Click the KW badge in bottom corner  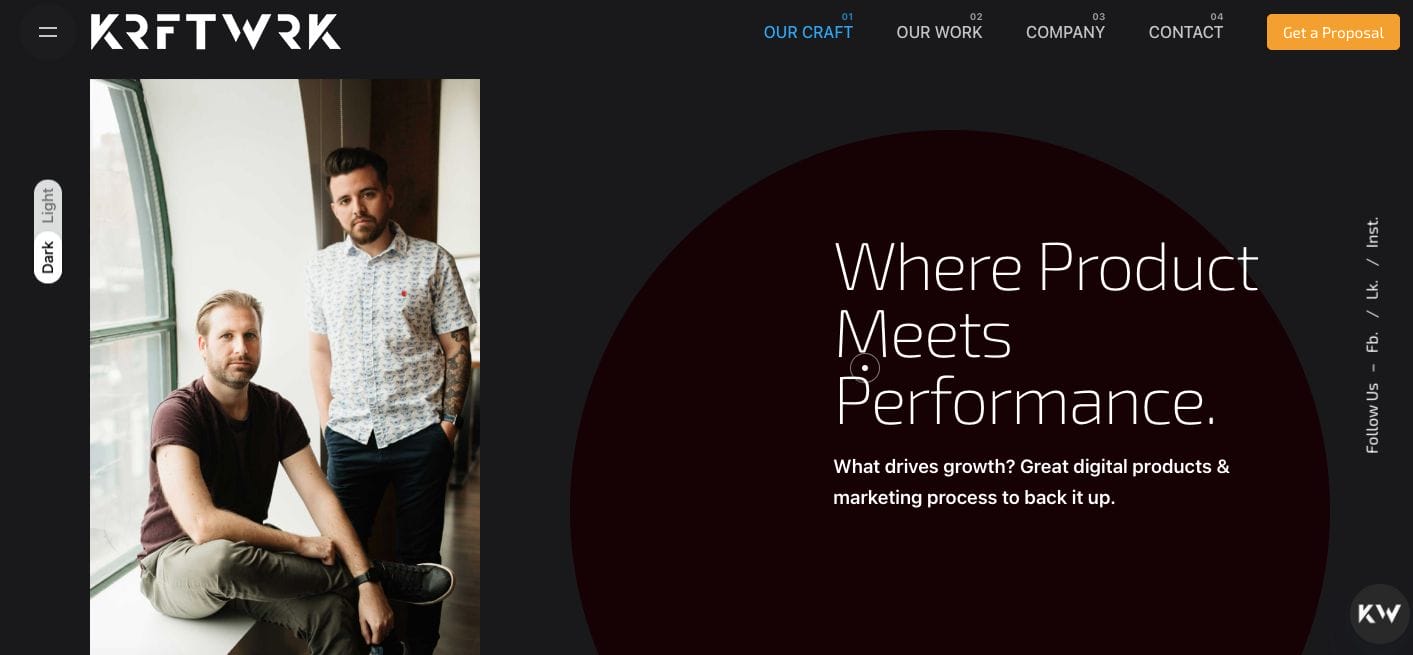click(x=1380, y=613)
